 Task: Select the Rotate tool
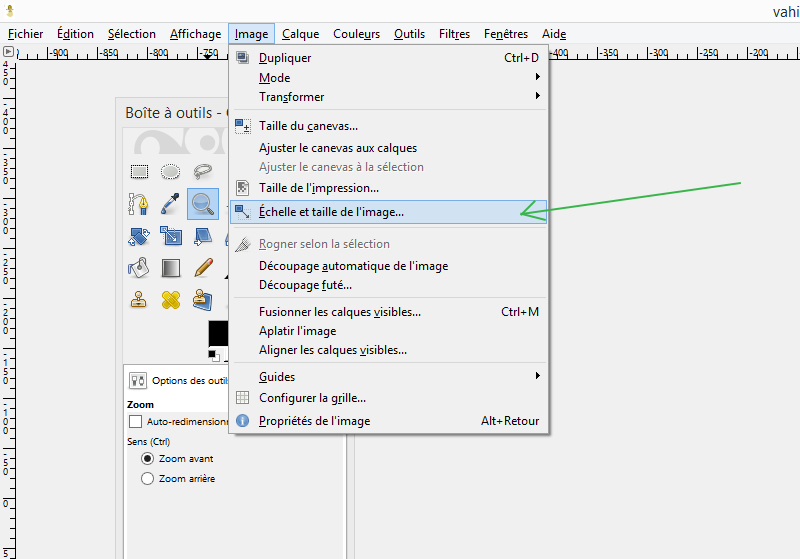click(139, 236)
